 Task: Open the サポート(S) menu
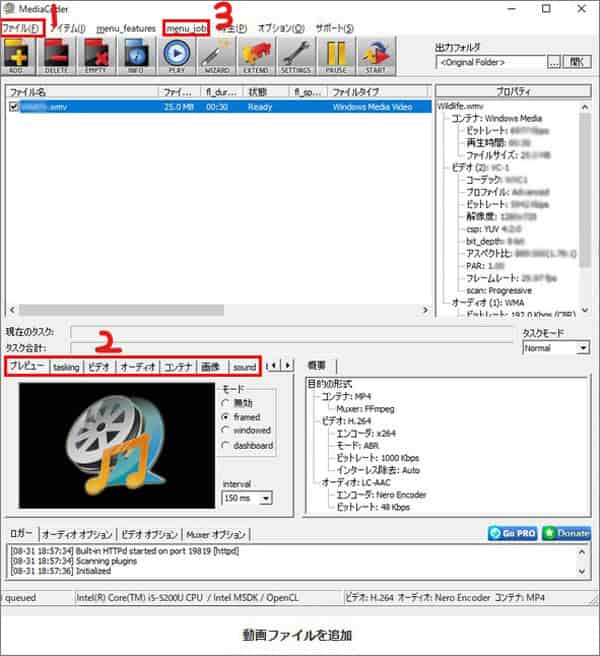(334, 28)
